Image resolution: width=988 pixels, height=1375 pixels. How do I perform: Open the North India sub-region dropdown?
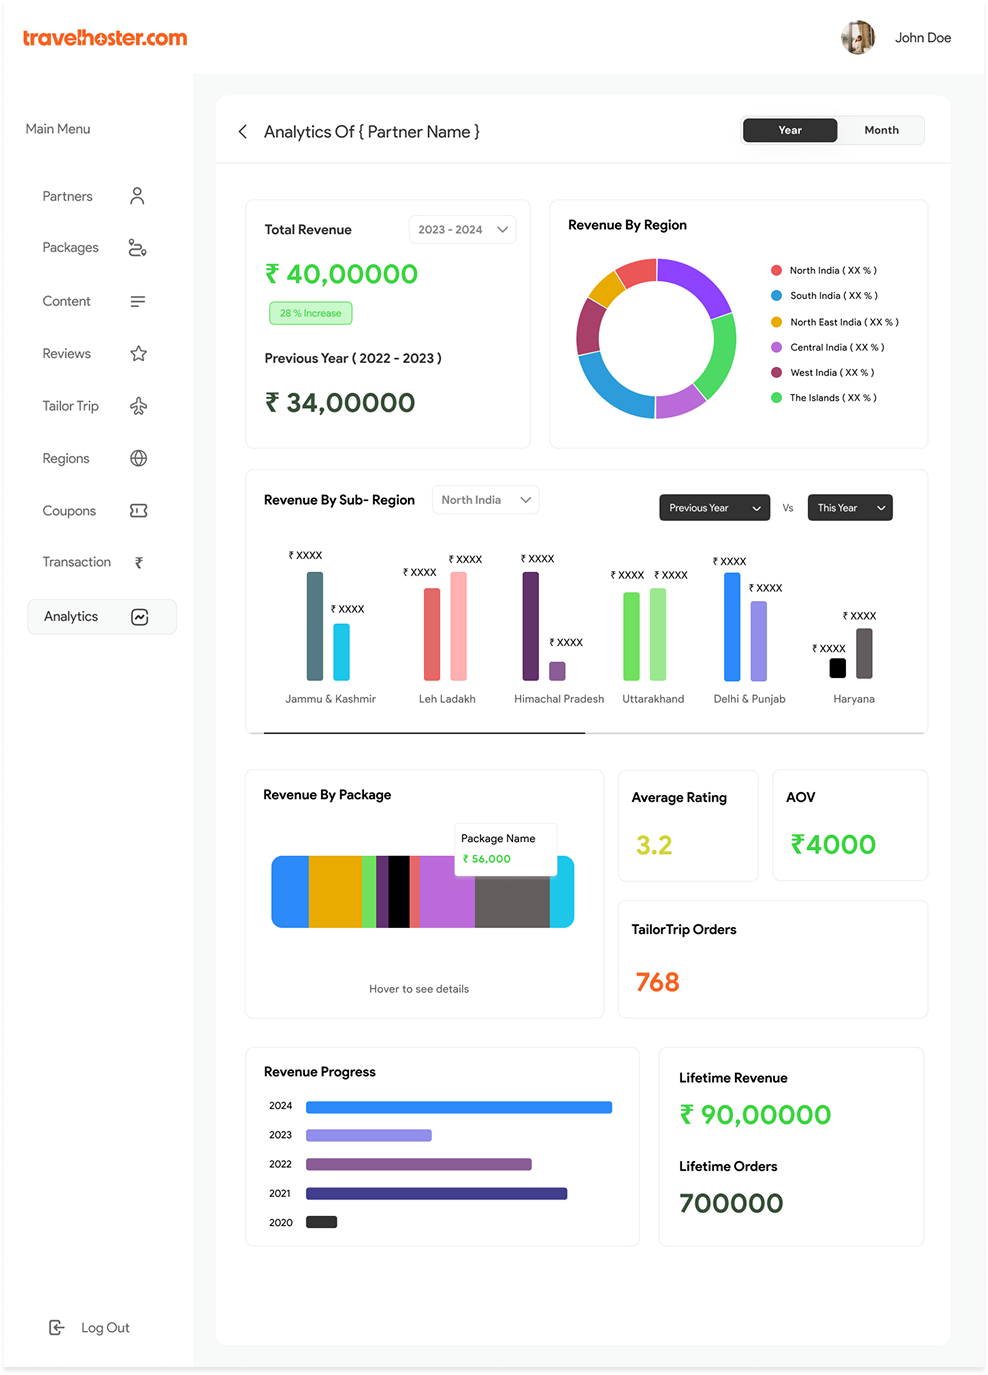485,500
